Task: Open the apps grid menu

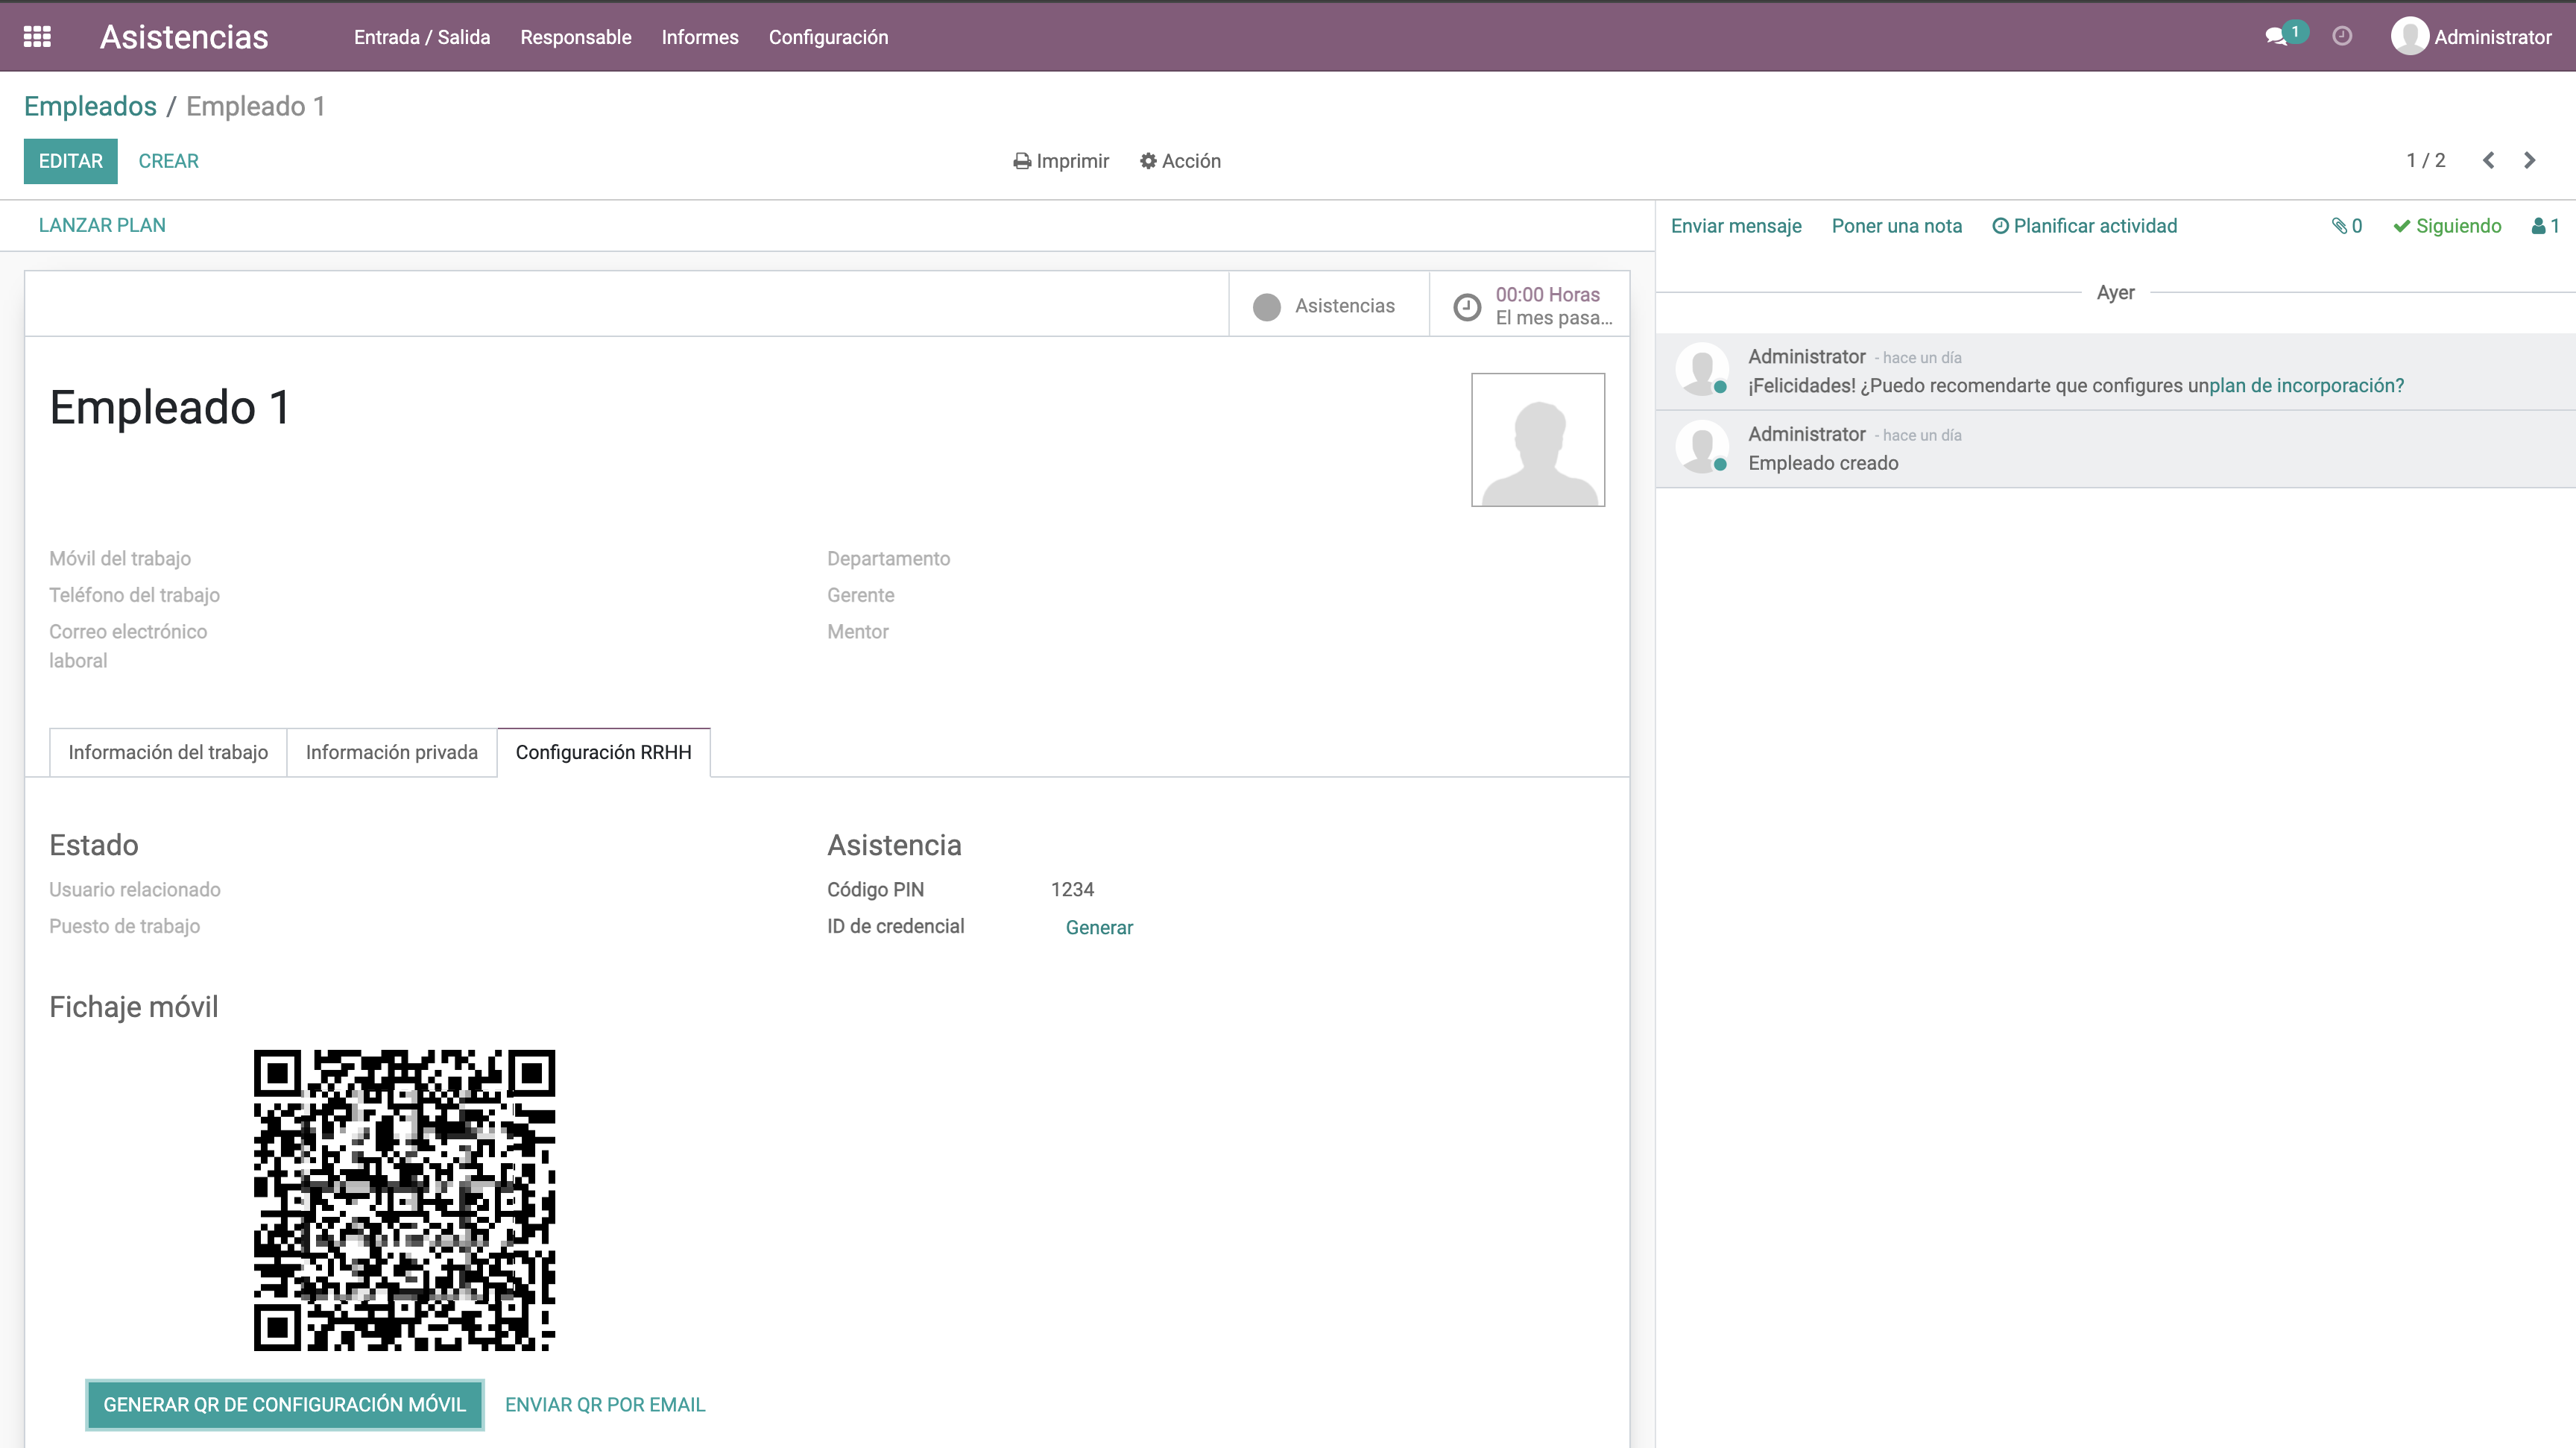Action: click(37, 37)
